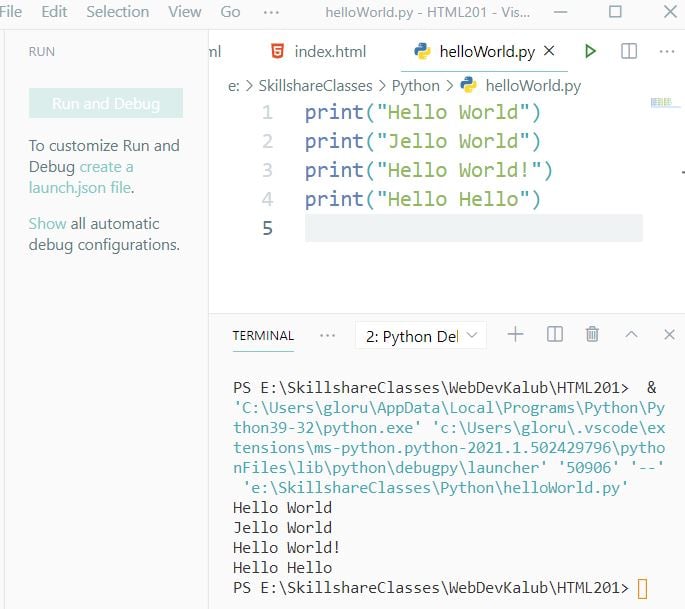Open the Selection menu
685x609 pixels.
(118, 12)
